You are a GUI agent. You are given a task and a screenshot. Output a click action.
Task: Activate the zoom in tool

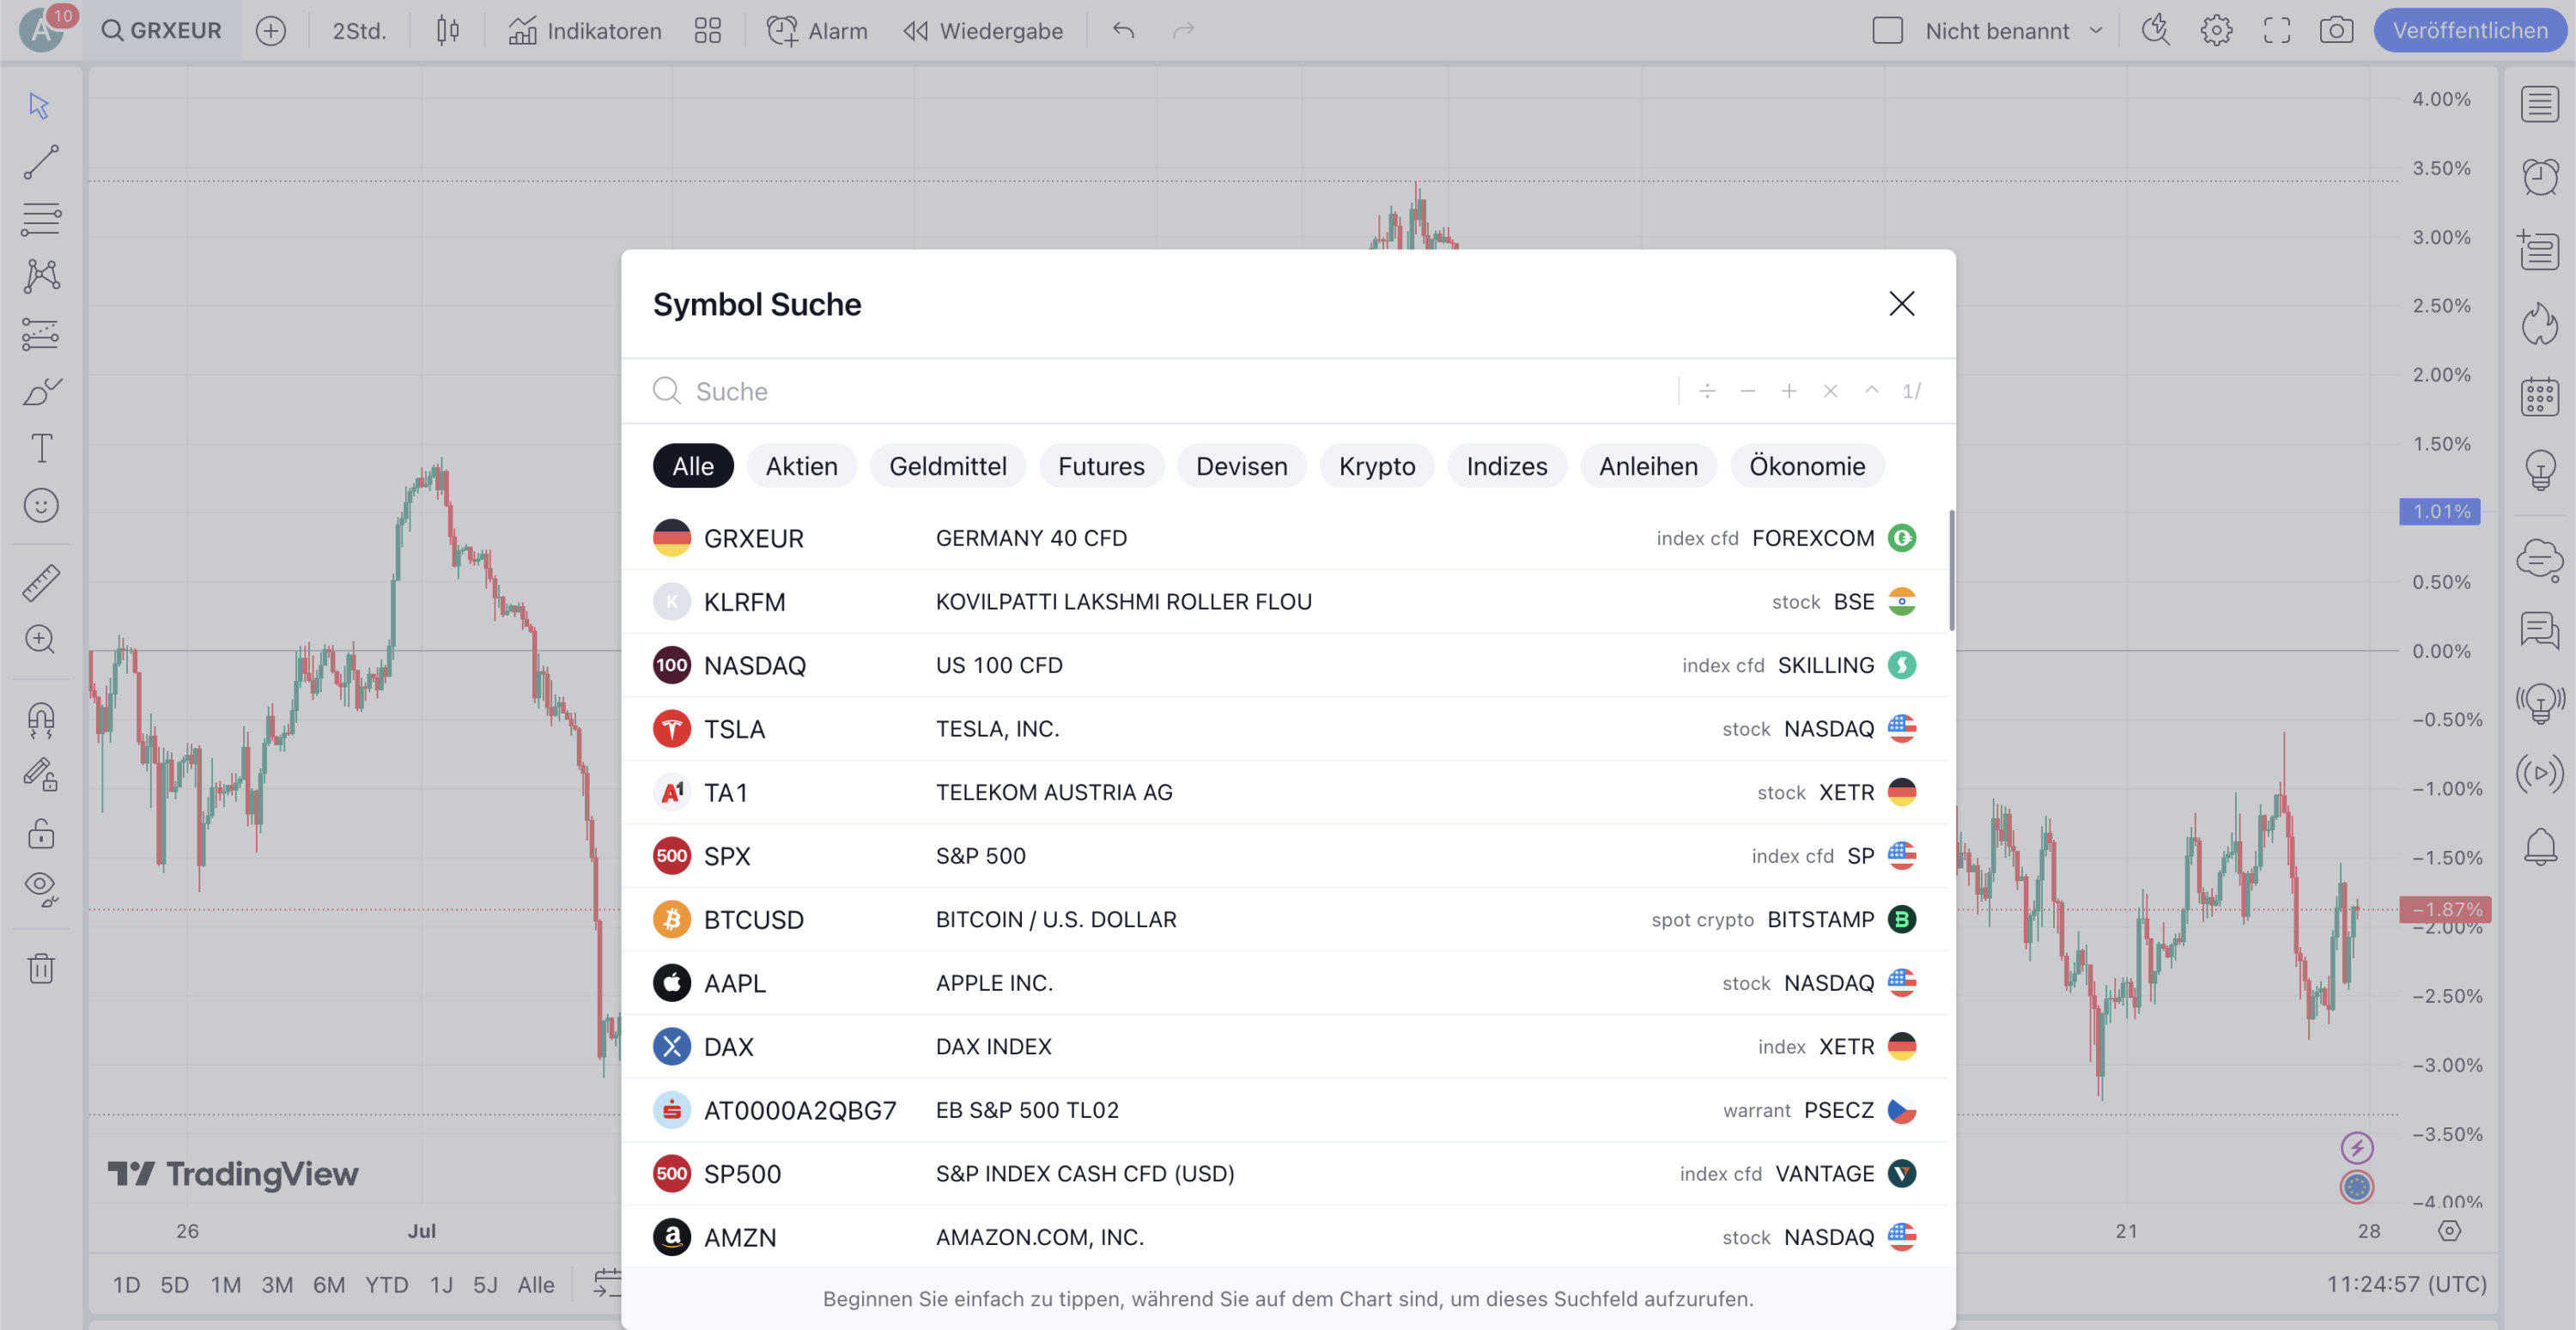pyautogui.click(x=40, y=639)
